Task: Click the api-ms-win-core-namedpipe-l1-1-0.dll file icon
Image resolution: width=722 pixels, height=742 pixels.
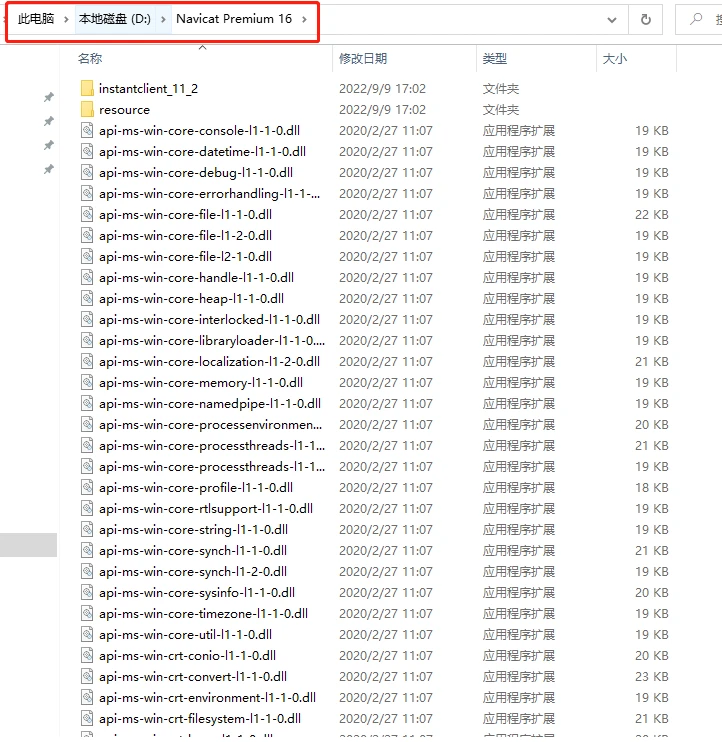Action: 87,403
